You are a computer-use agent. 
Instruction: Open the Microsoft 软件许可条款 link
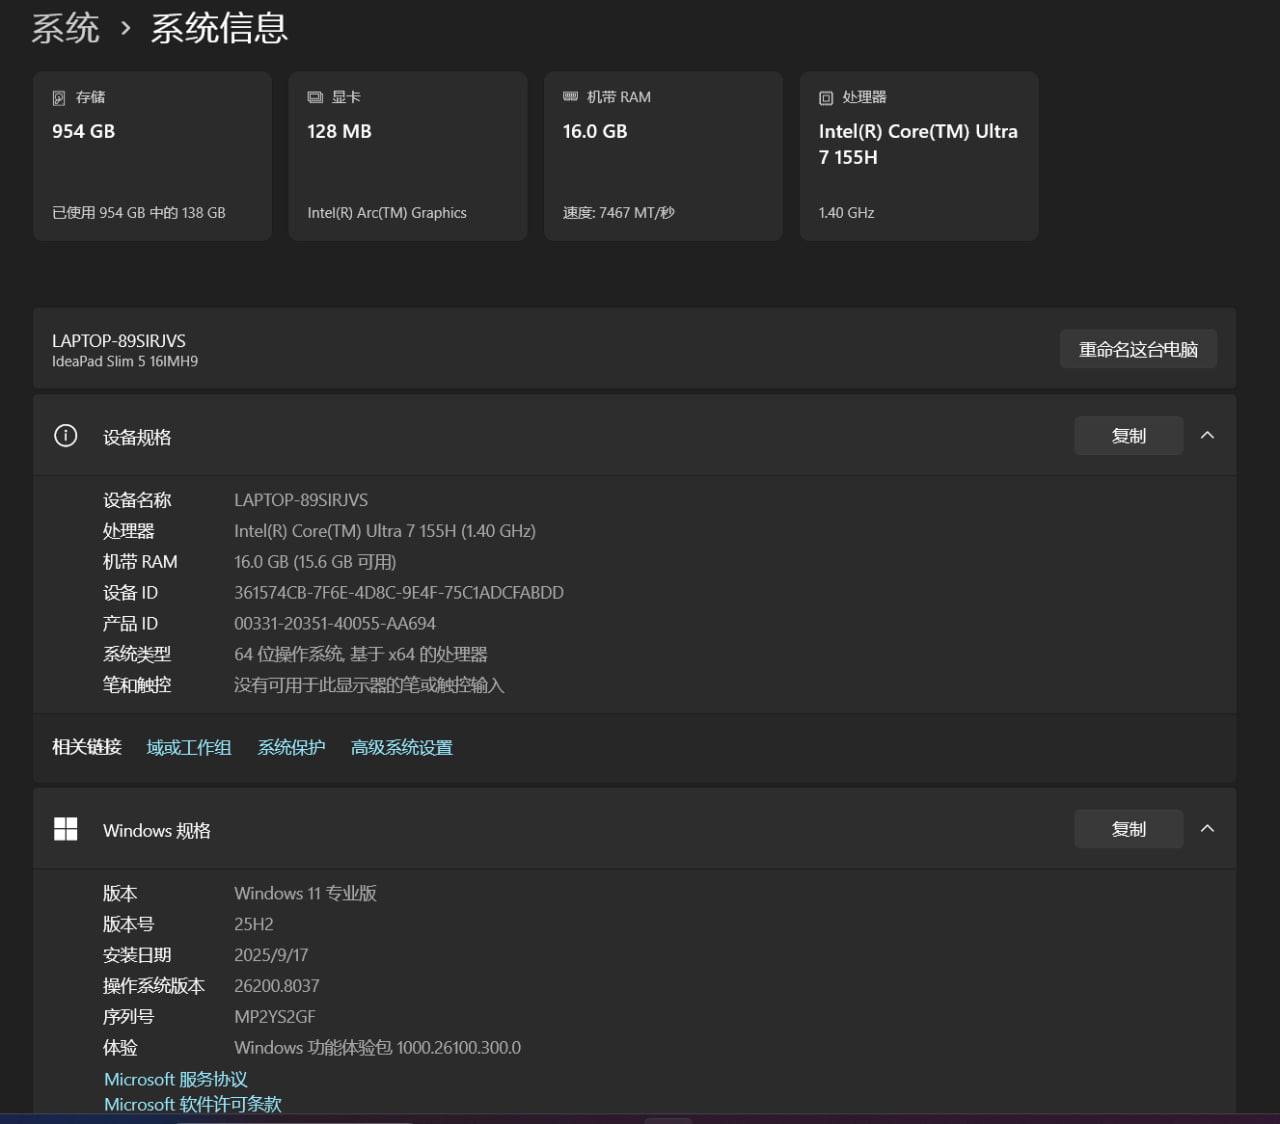[x=193, y=1104]
